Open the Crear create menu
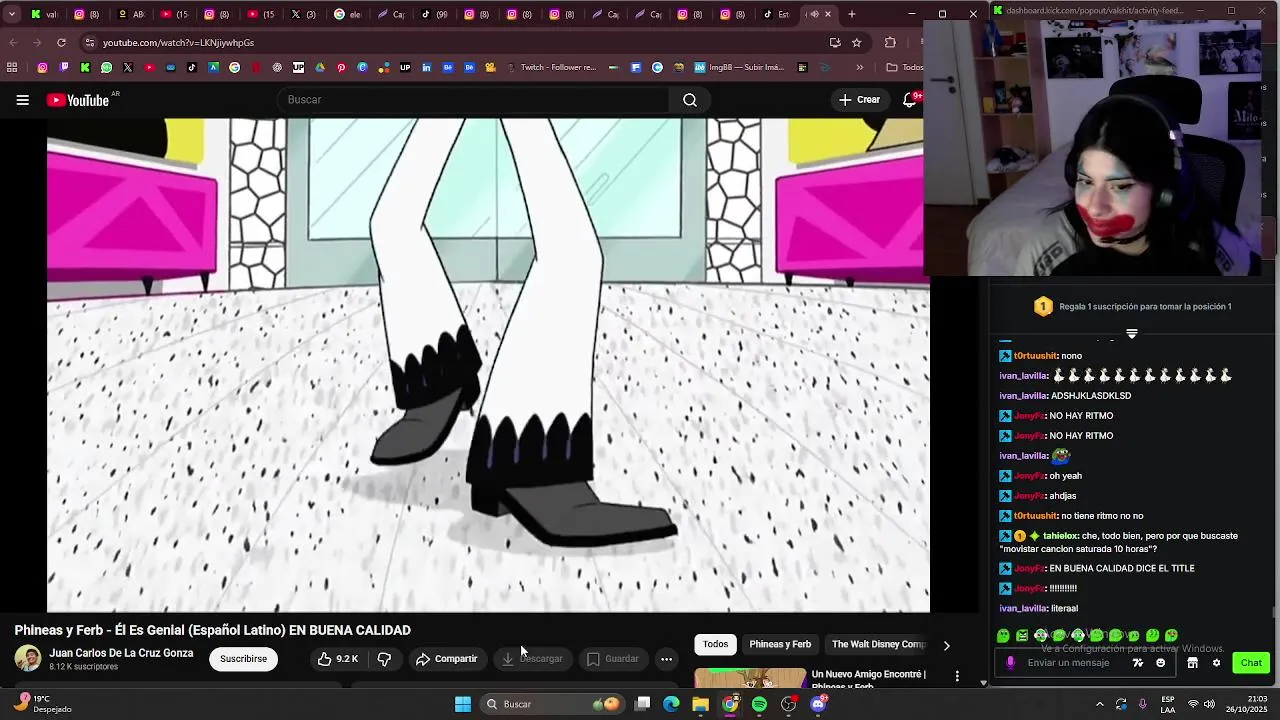Image resolution: width=1280 pixels, height=720 pixels. point(860,100)
